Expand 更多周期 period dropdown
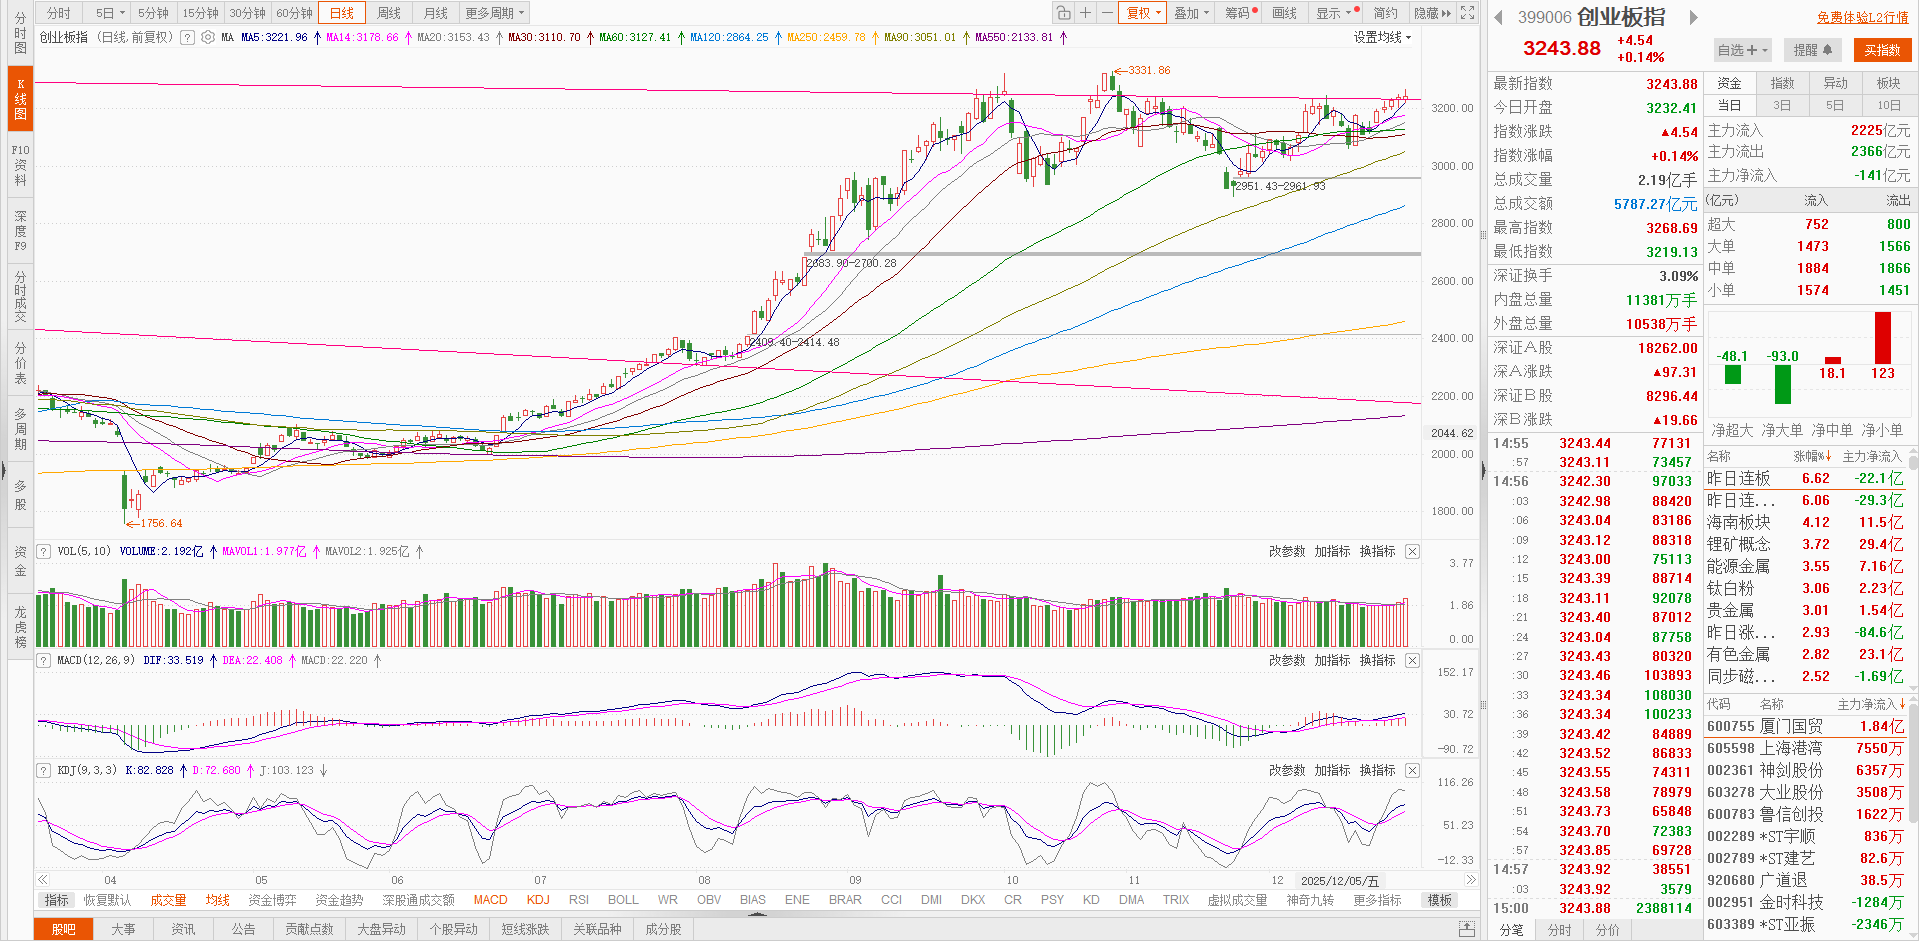The image size is (1919, 941). tap(495, 13)
